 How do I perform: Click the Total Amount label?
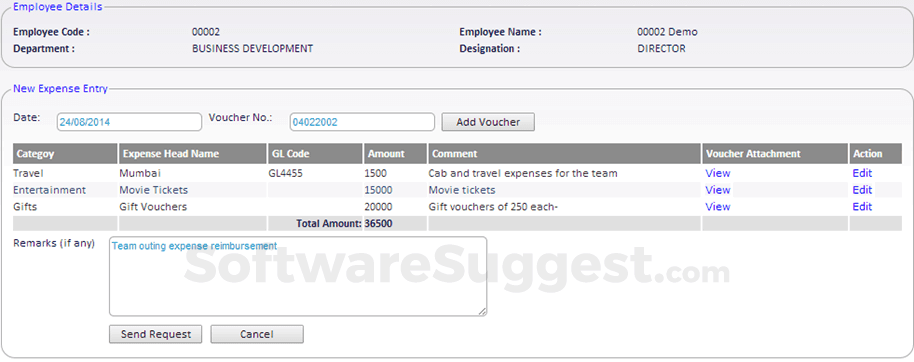(329, 223)
